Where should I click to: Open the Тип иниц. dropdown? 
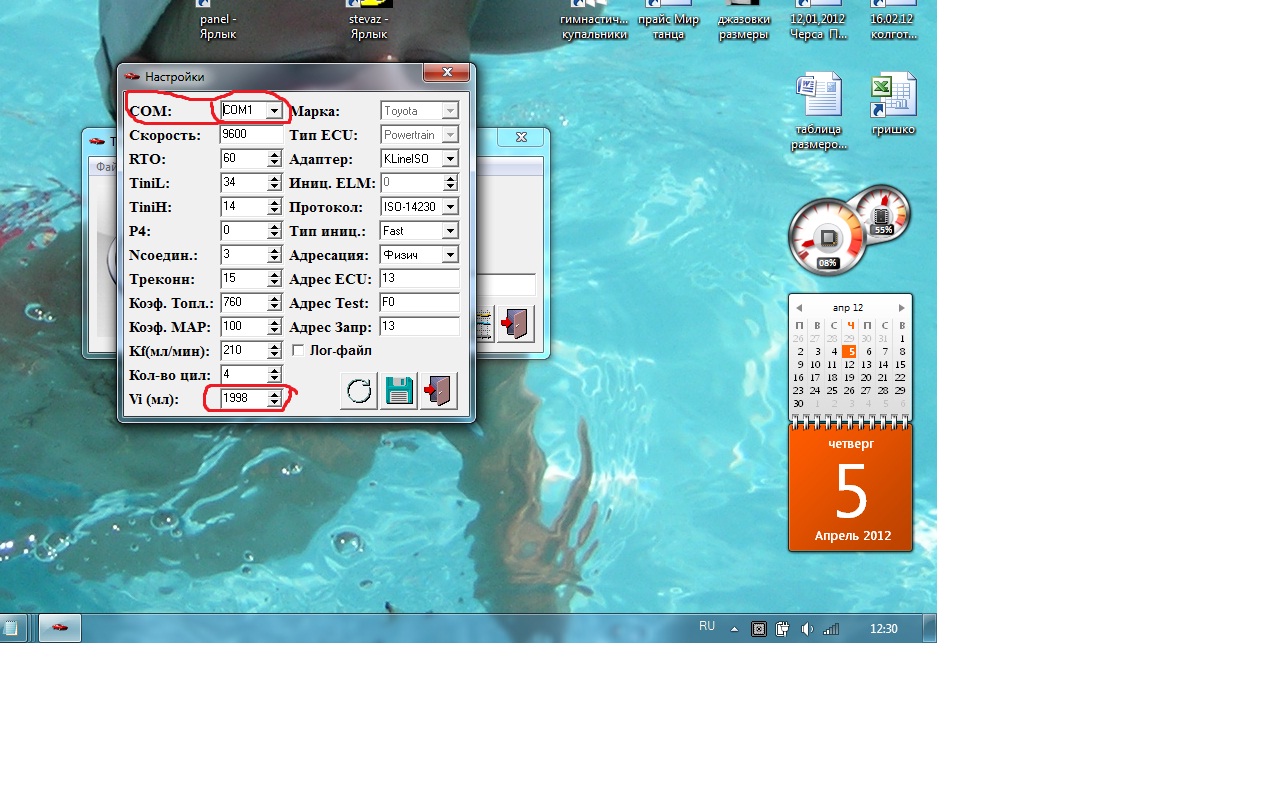tap(450, 231)
